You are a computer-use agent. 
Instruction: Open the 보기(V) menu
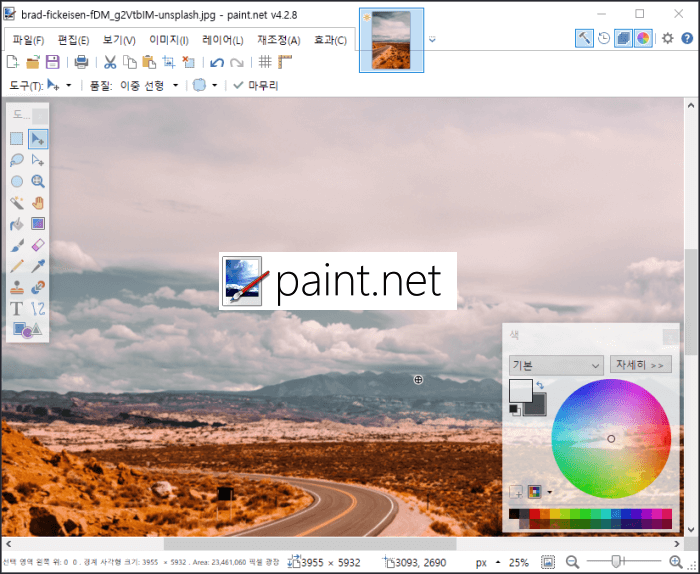tap(119, 40)
